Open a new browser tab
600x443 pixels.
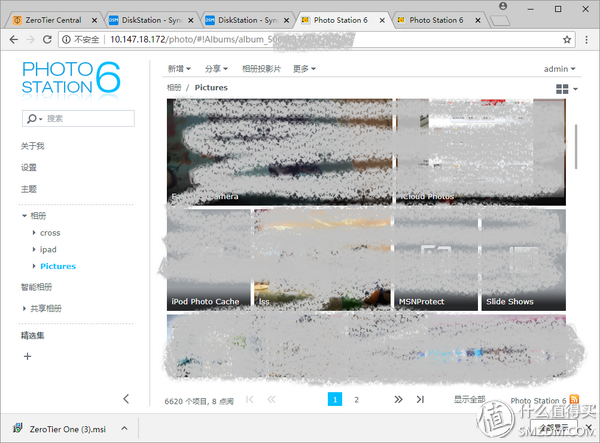(500, 21)
